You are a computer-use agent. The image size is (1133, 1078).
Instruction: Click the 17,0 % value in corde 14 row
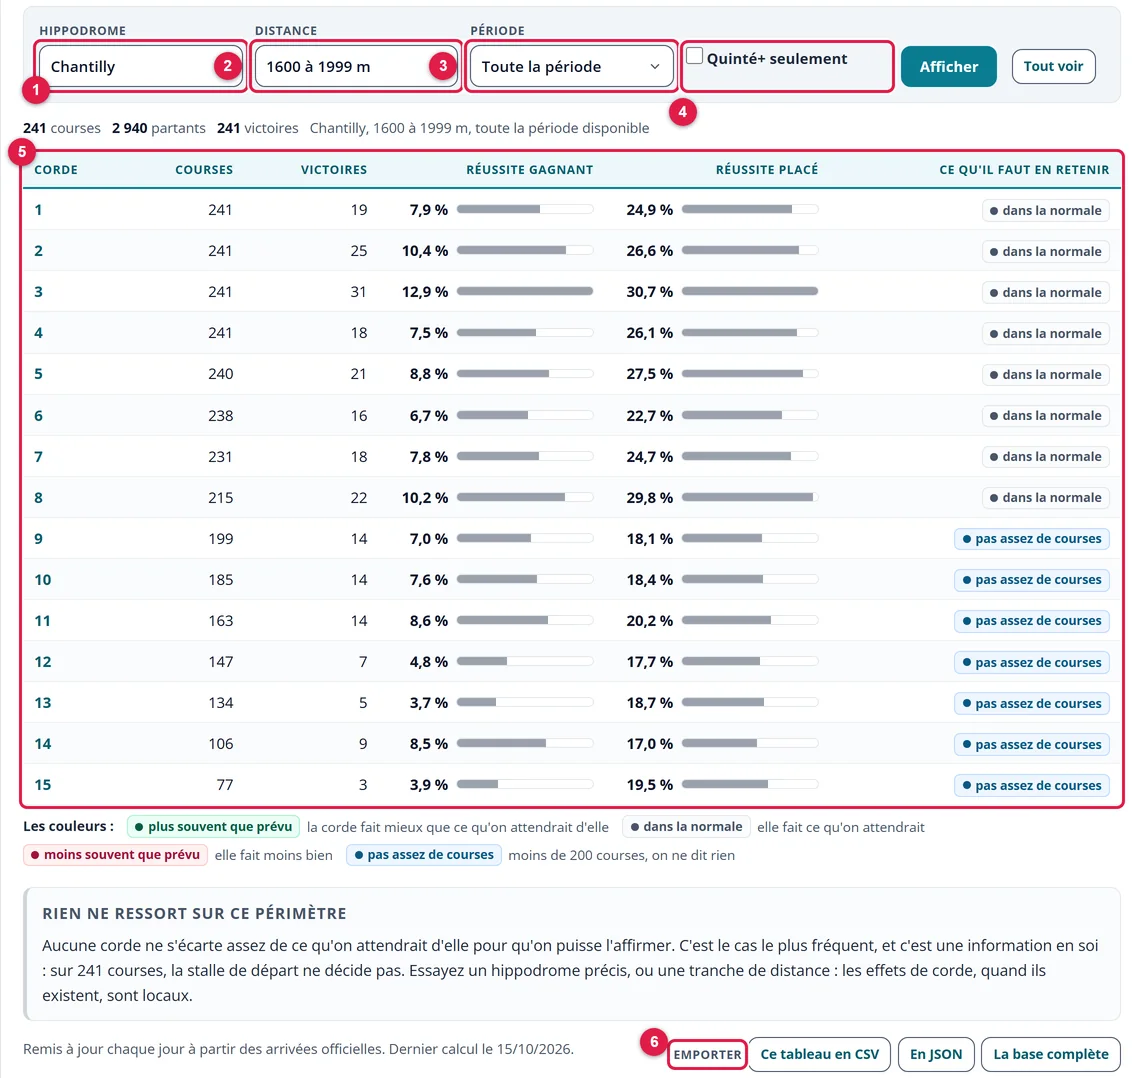(x=650, y=743)
